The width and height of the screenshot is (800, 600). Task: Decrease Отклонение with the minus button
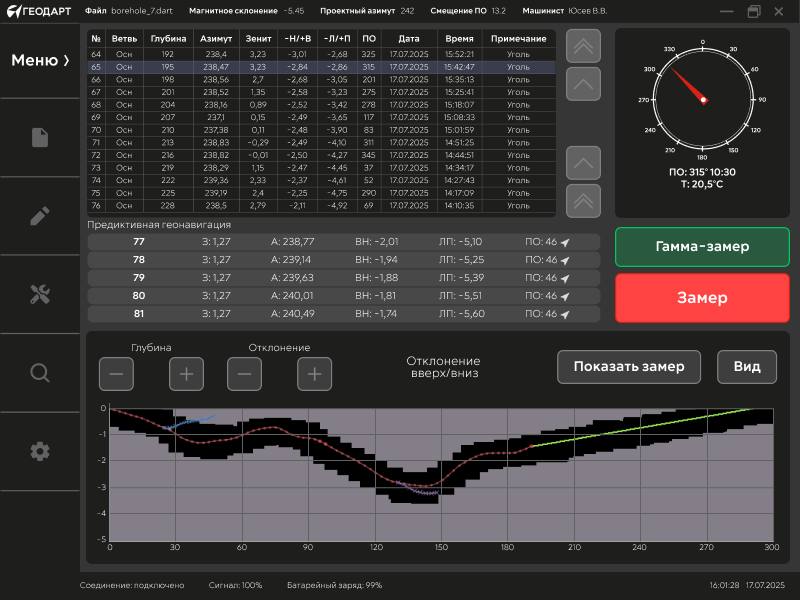[x=244, y=374]
